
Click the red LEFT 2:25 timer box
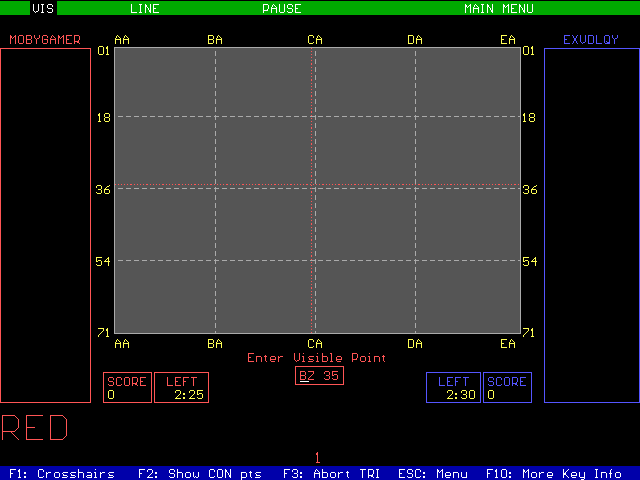[182, 387]
